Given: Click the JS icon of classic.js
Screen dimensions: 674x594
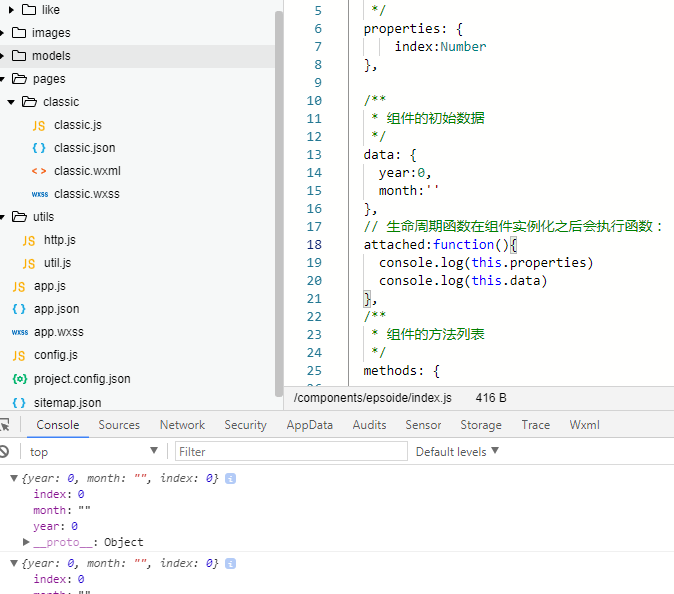Looking at the screenshot, I should pyautogui.click(x=39, y=126).
